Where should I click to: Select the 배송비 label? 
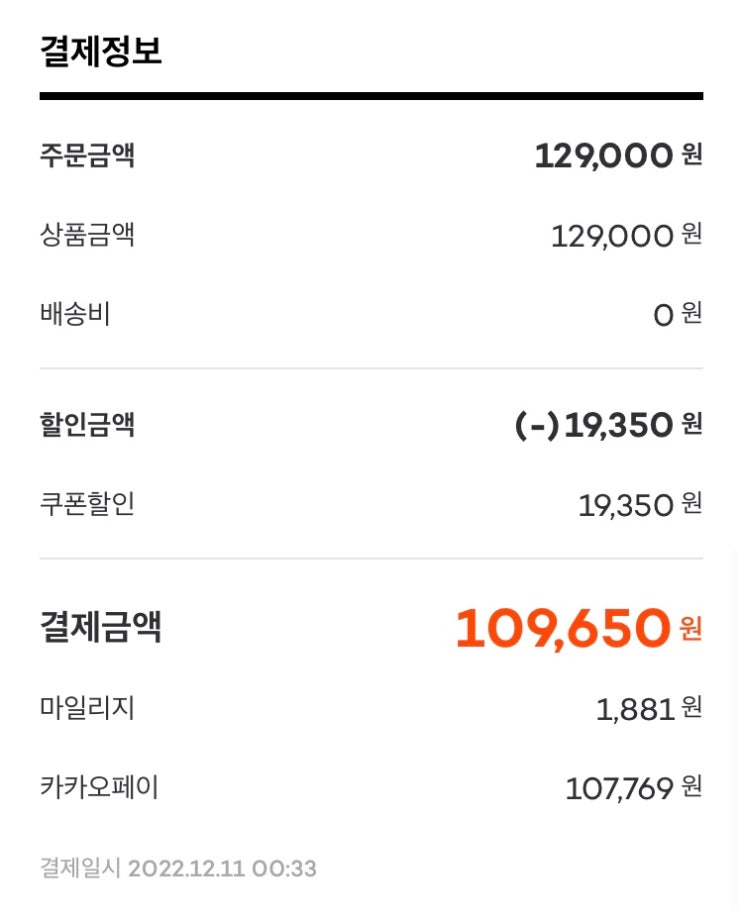pyautogui.click(x=75, y=314)
